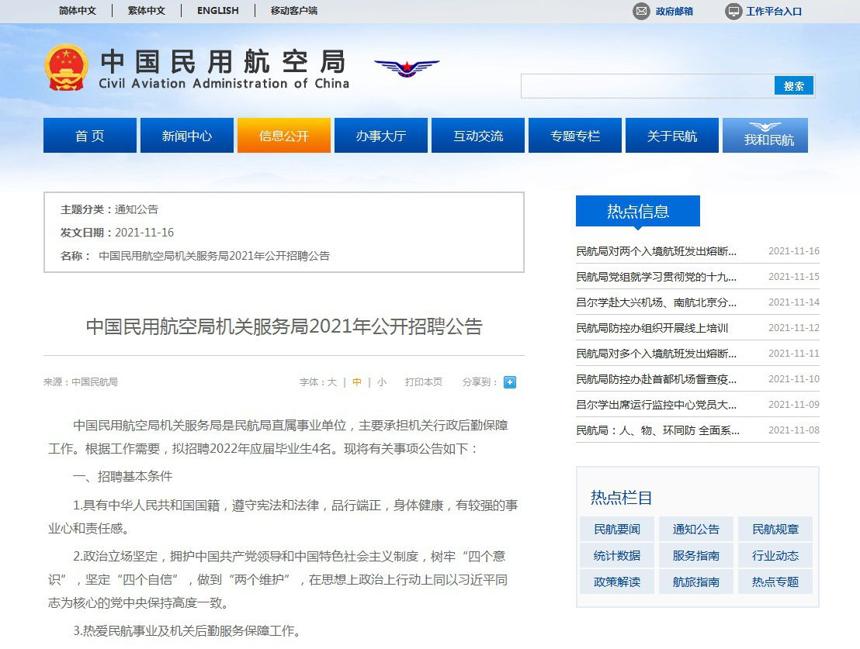Screen dimensions: 860x649
Task: Click the national emblem logo
Action: (x=66, y=67)
